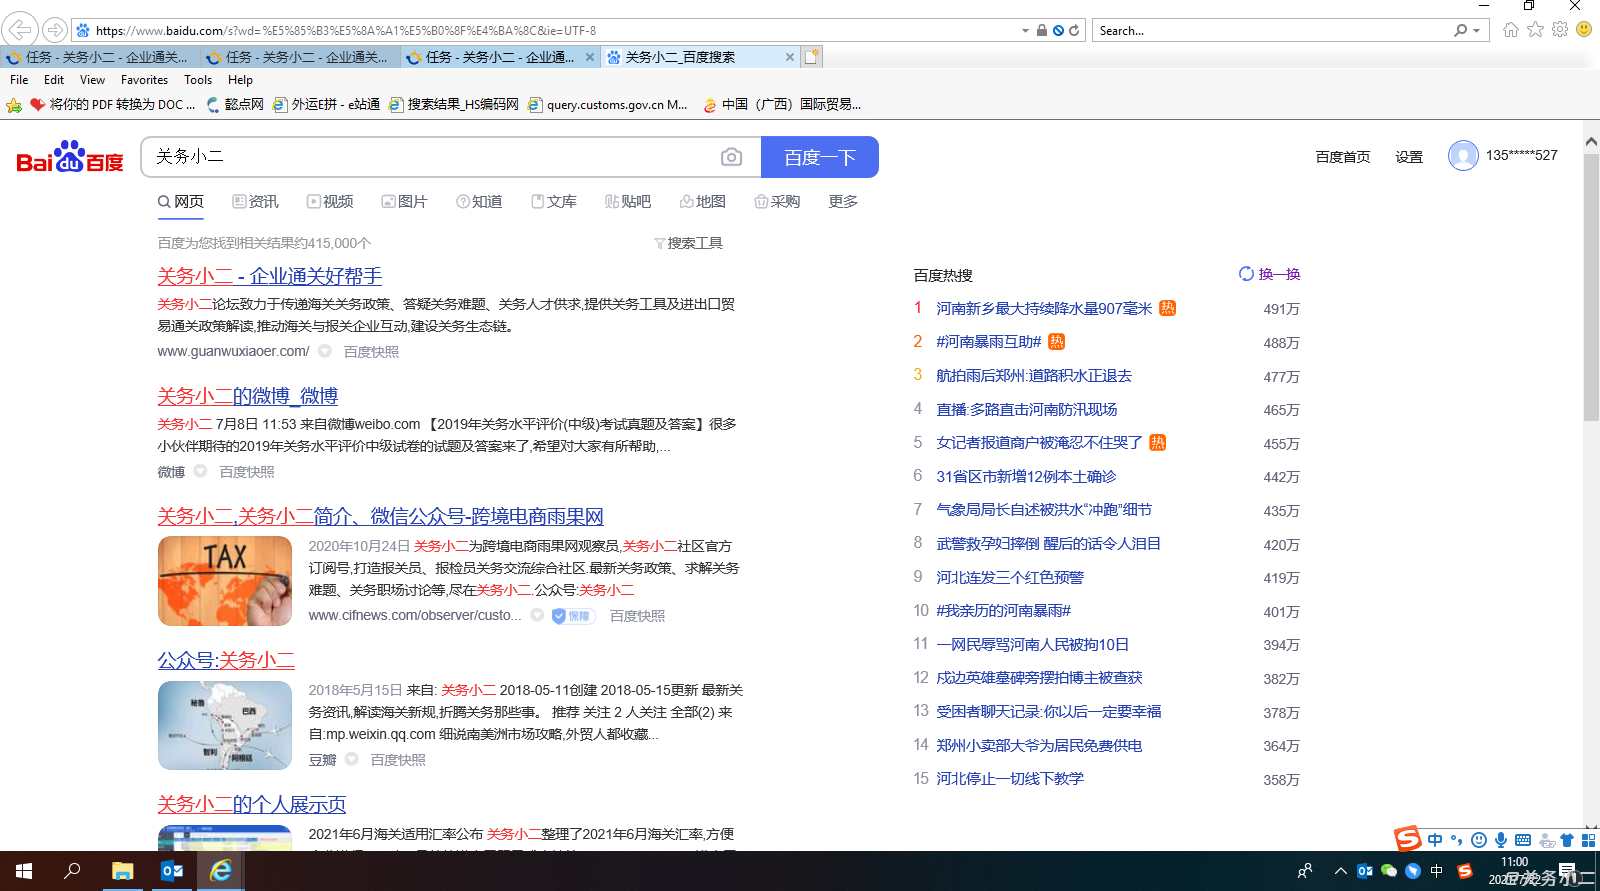Click the lock security icon in address bar

[x=1042, y=30]
